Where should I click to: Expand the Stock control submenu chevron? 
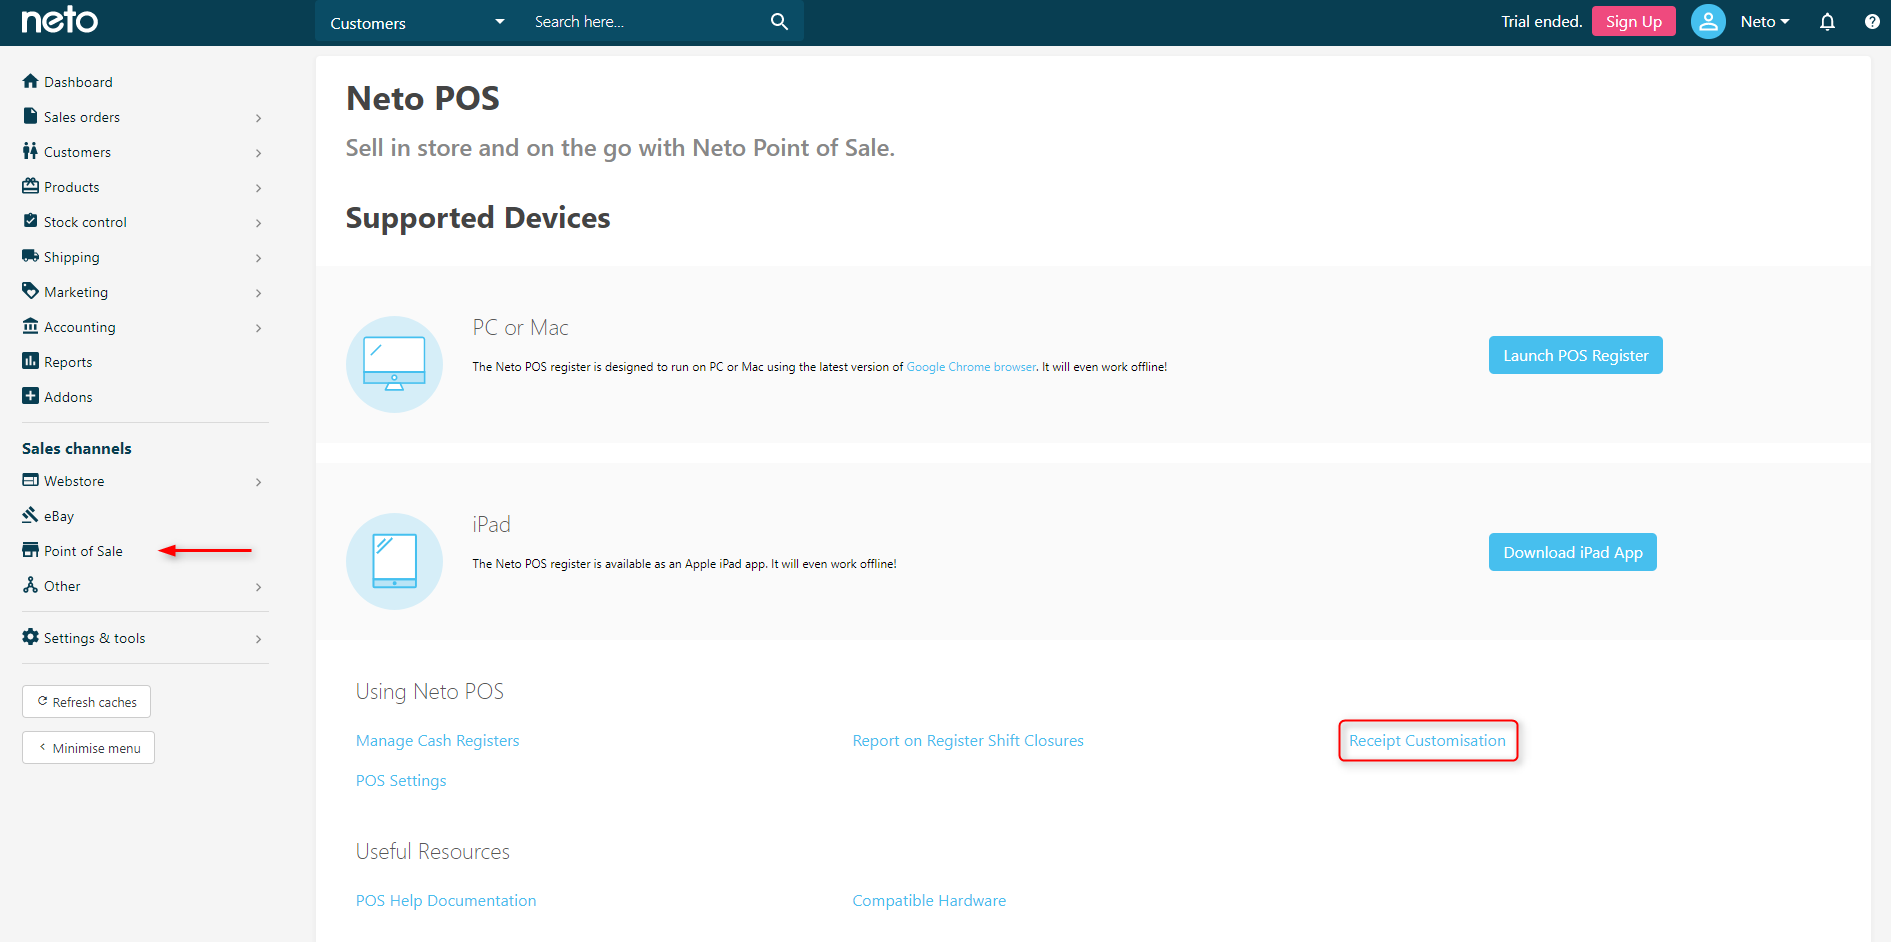tap(258, 223)
